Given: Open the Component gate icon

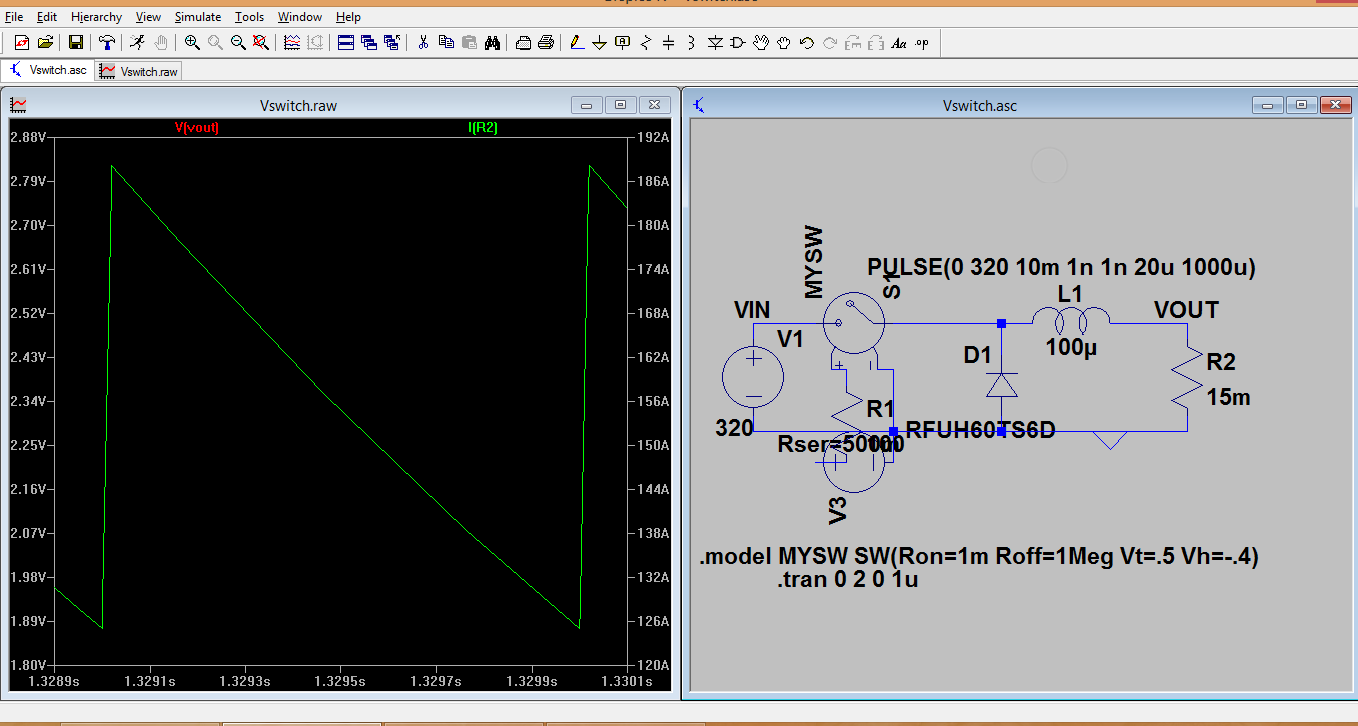Looking at the screenshot, I should coord(738,42).
